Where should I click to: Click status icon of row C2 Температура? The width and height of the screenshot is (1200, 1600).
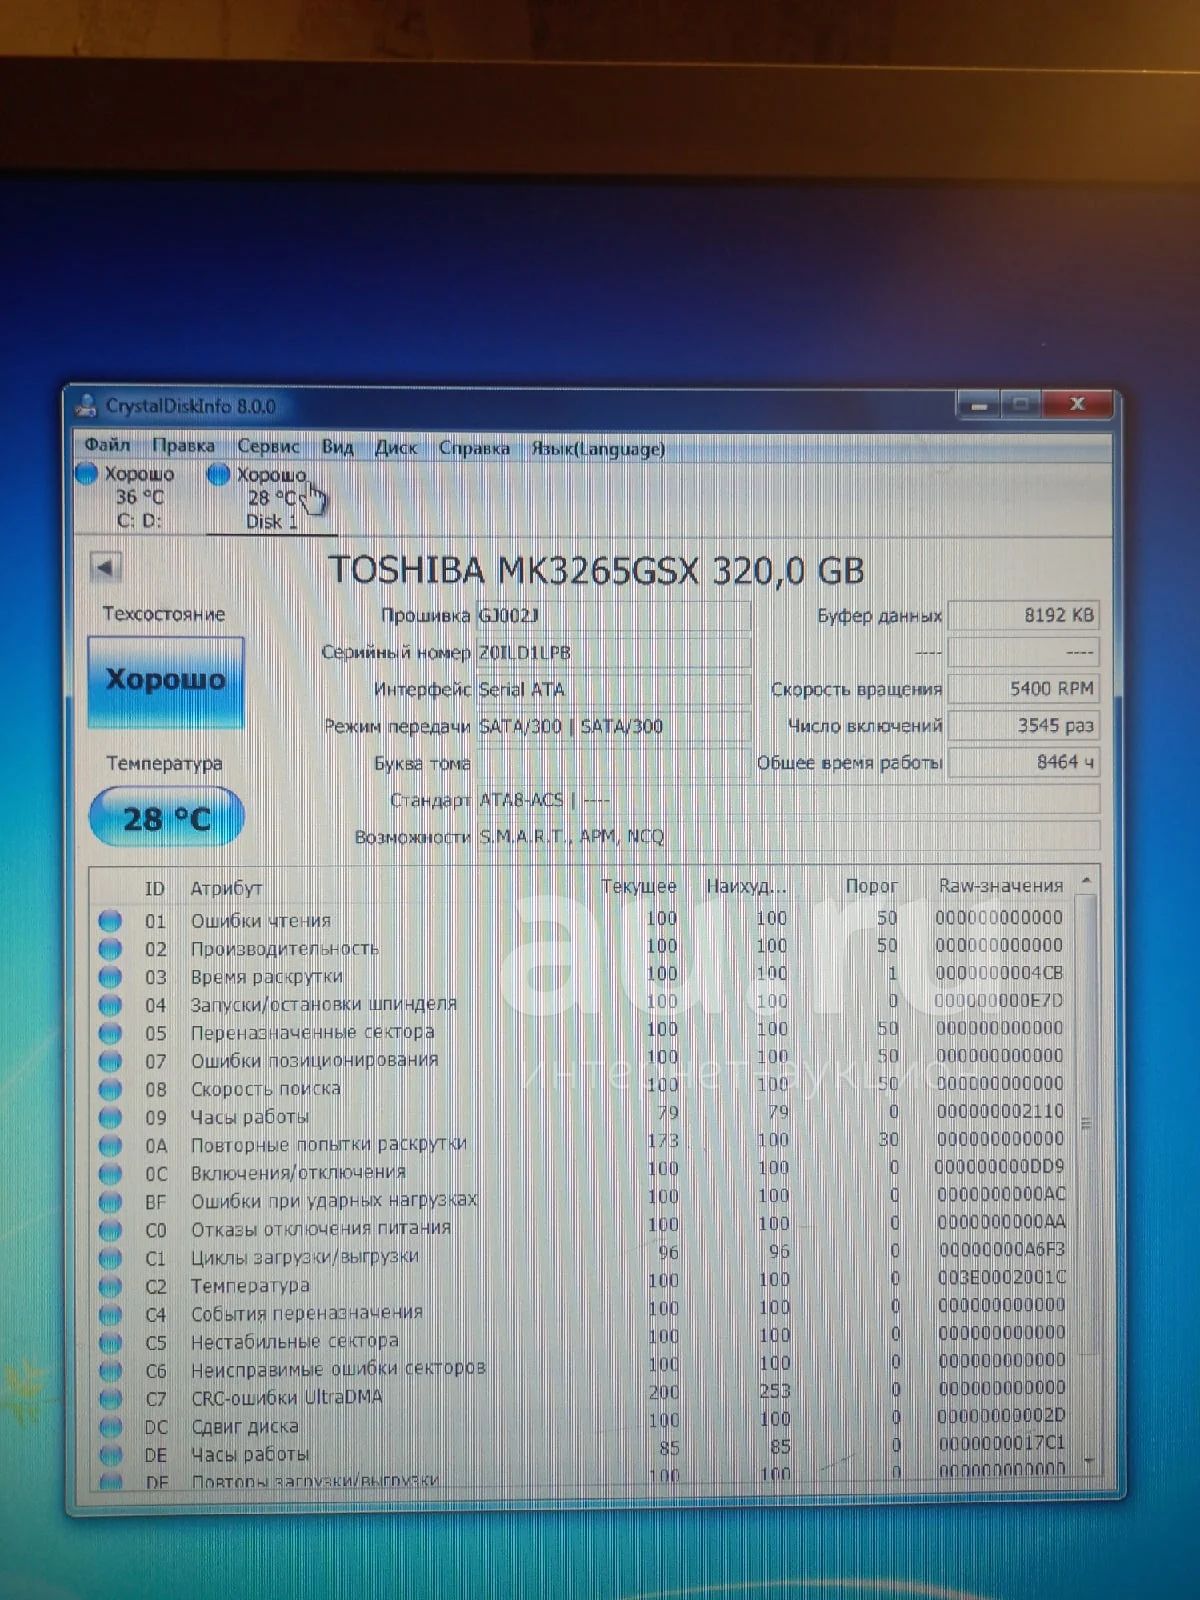(110, 1286)
